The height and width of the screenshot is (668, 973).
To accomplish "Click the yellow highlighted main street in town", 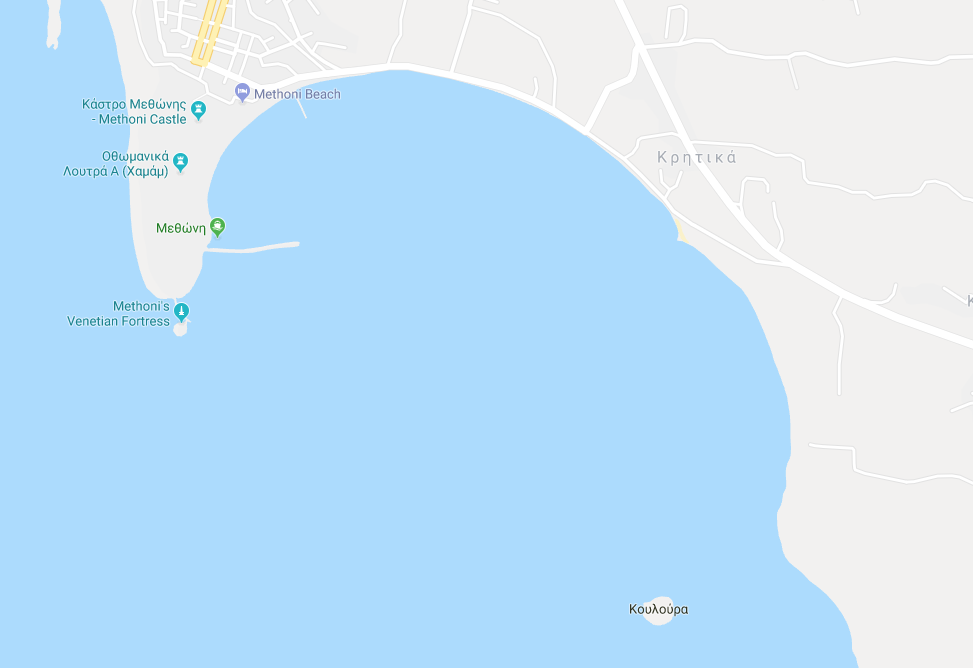I will (209, 31).
